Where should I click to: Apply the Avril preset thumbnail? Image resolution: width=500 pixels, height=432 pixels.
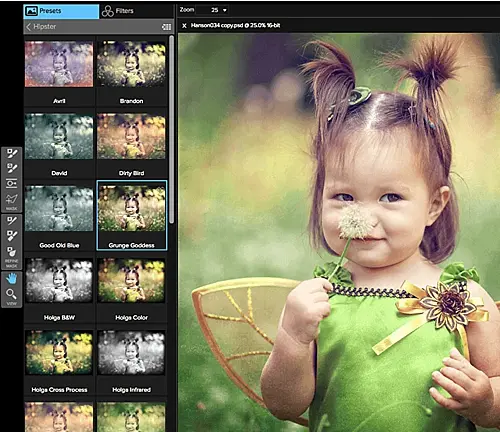(59, 64)
